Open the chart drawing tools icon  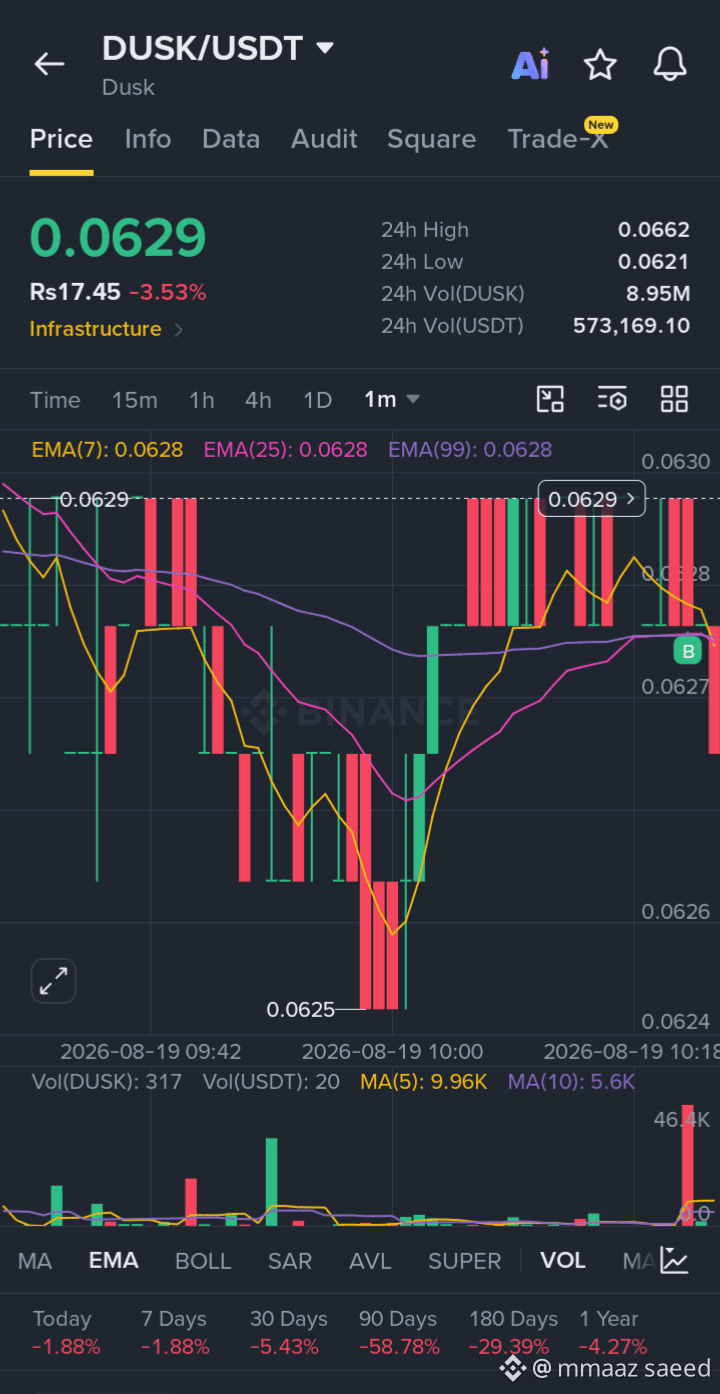coord(551,399)
